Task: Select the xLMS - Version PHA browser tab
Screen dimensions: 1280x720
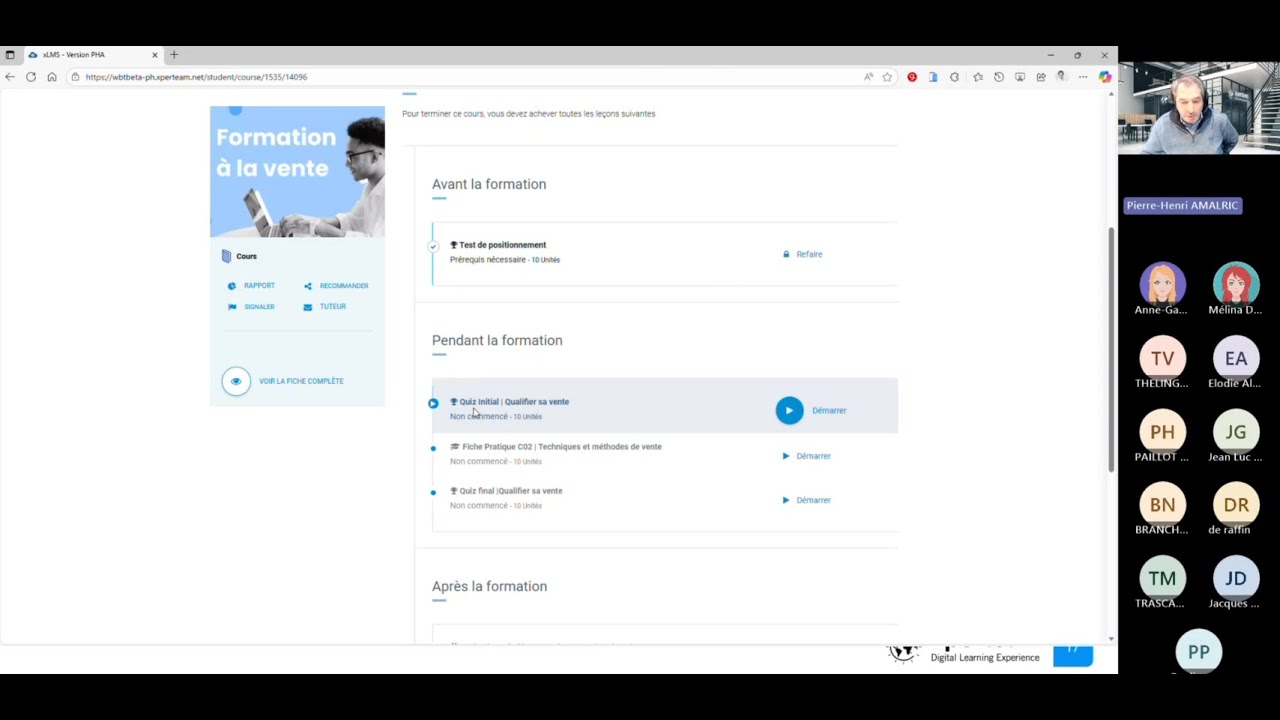Action: point(92,55)
